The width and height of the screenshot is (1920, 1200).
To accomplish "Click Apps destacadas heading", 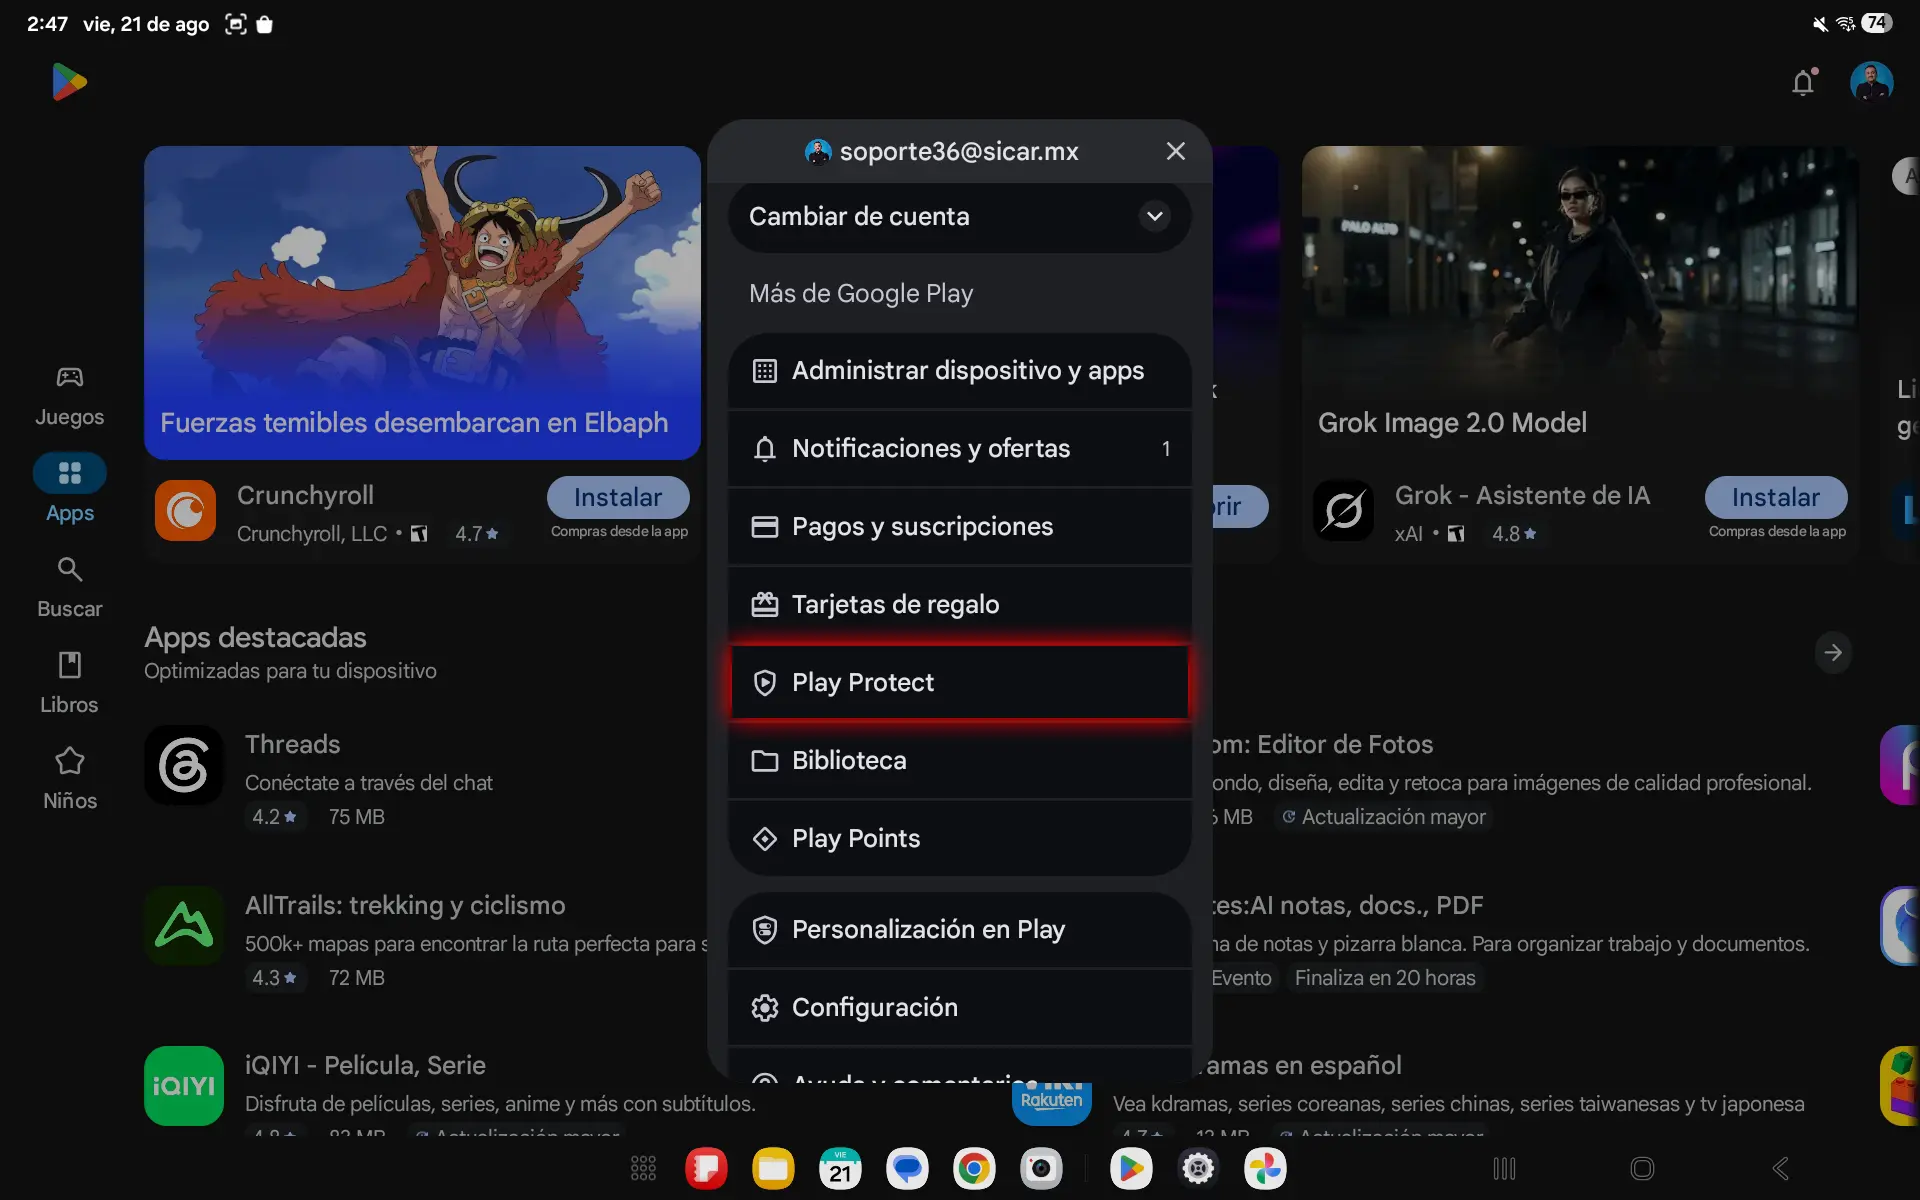I will pyautogui.click(x=255, y=638).
